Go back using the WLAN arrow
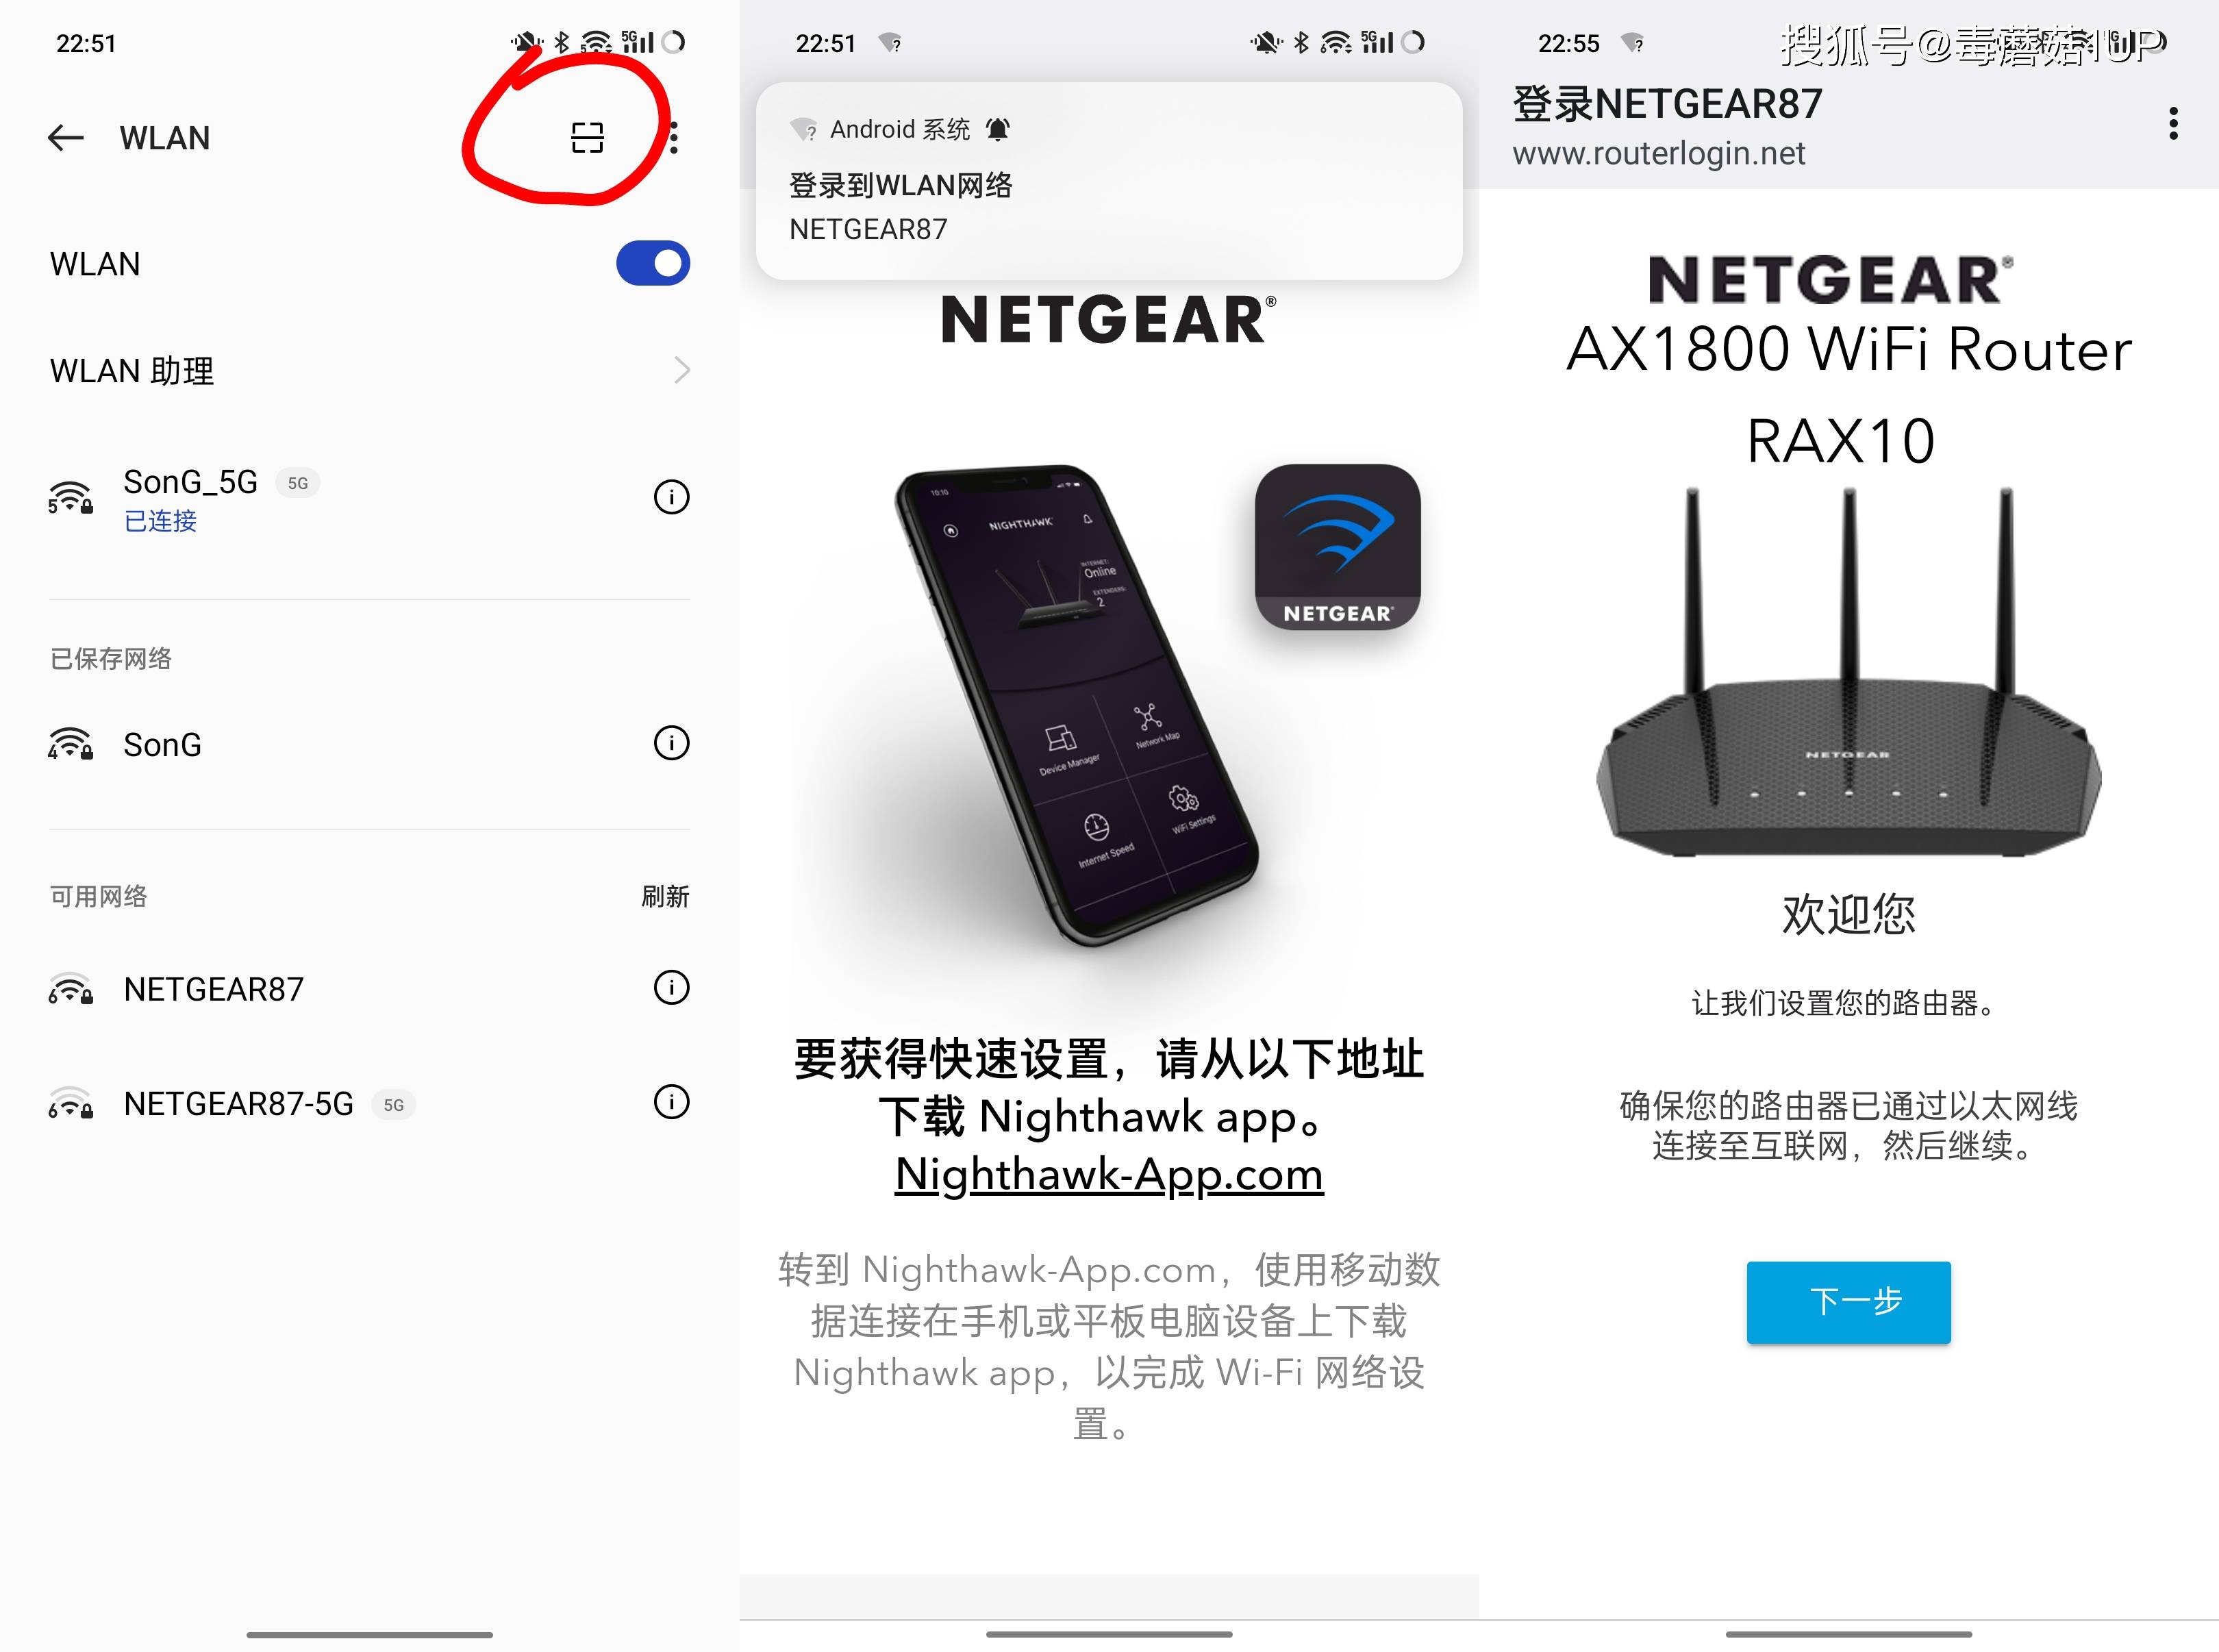Screen dimensions: 2219x1652 66,138
